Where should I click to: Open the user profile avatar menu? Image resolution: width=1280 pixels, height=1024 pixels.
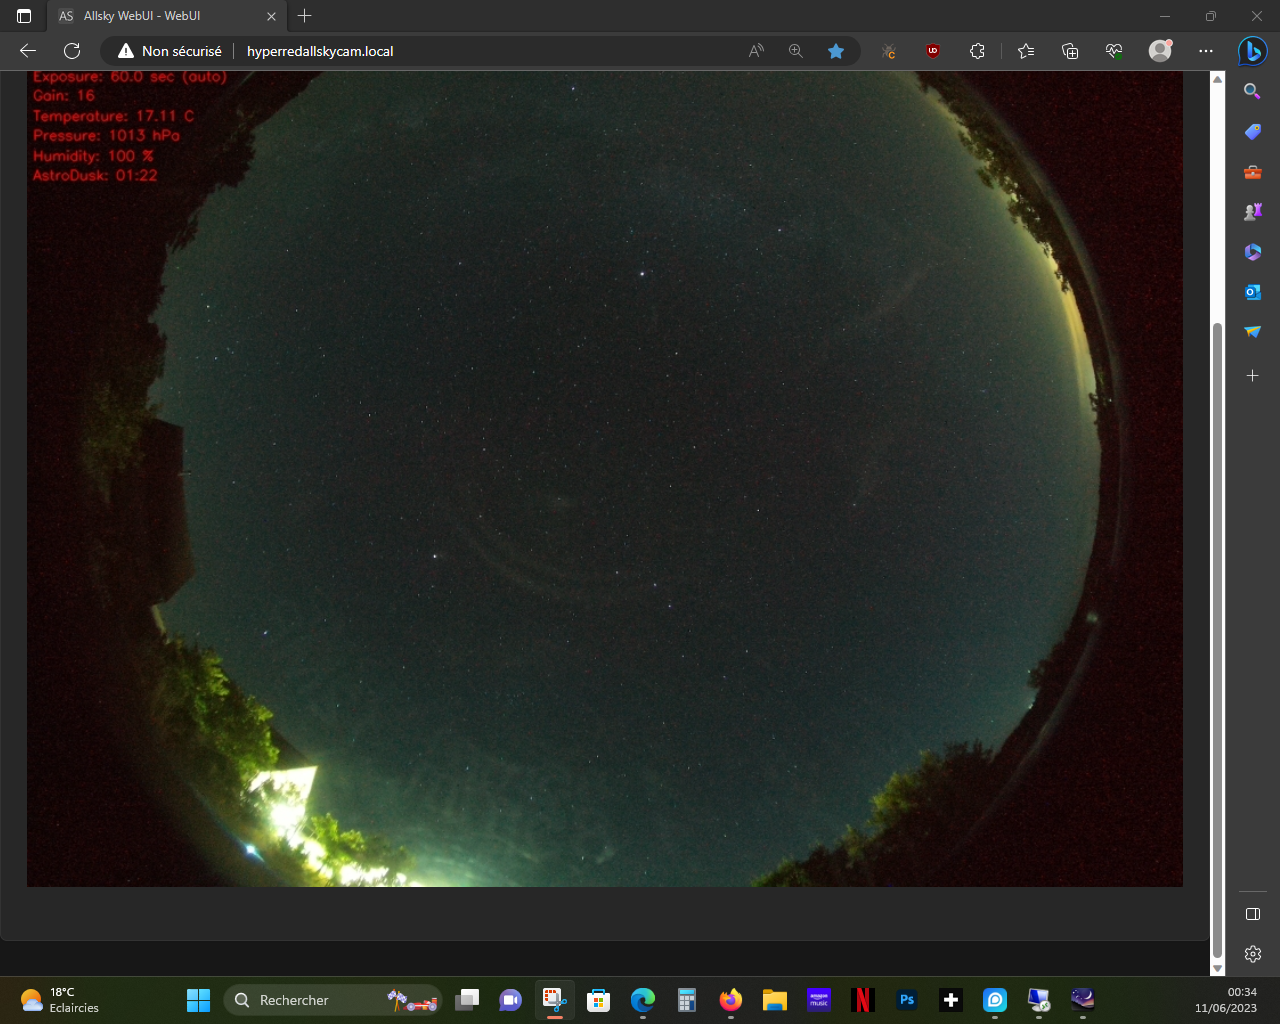pyautogui.click(x=1160, y=51)
